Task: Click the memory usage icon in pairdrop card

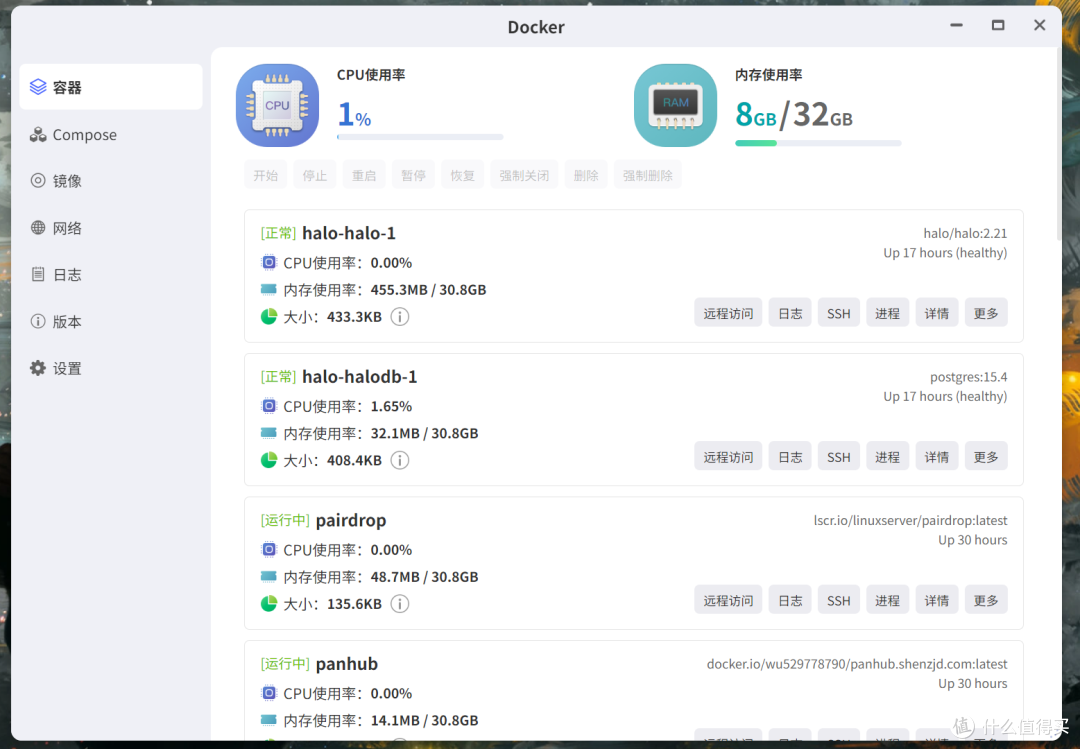Action: pyautogui.click(x=269, y=576)
